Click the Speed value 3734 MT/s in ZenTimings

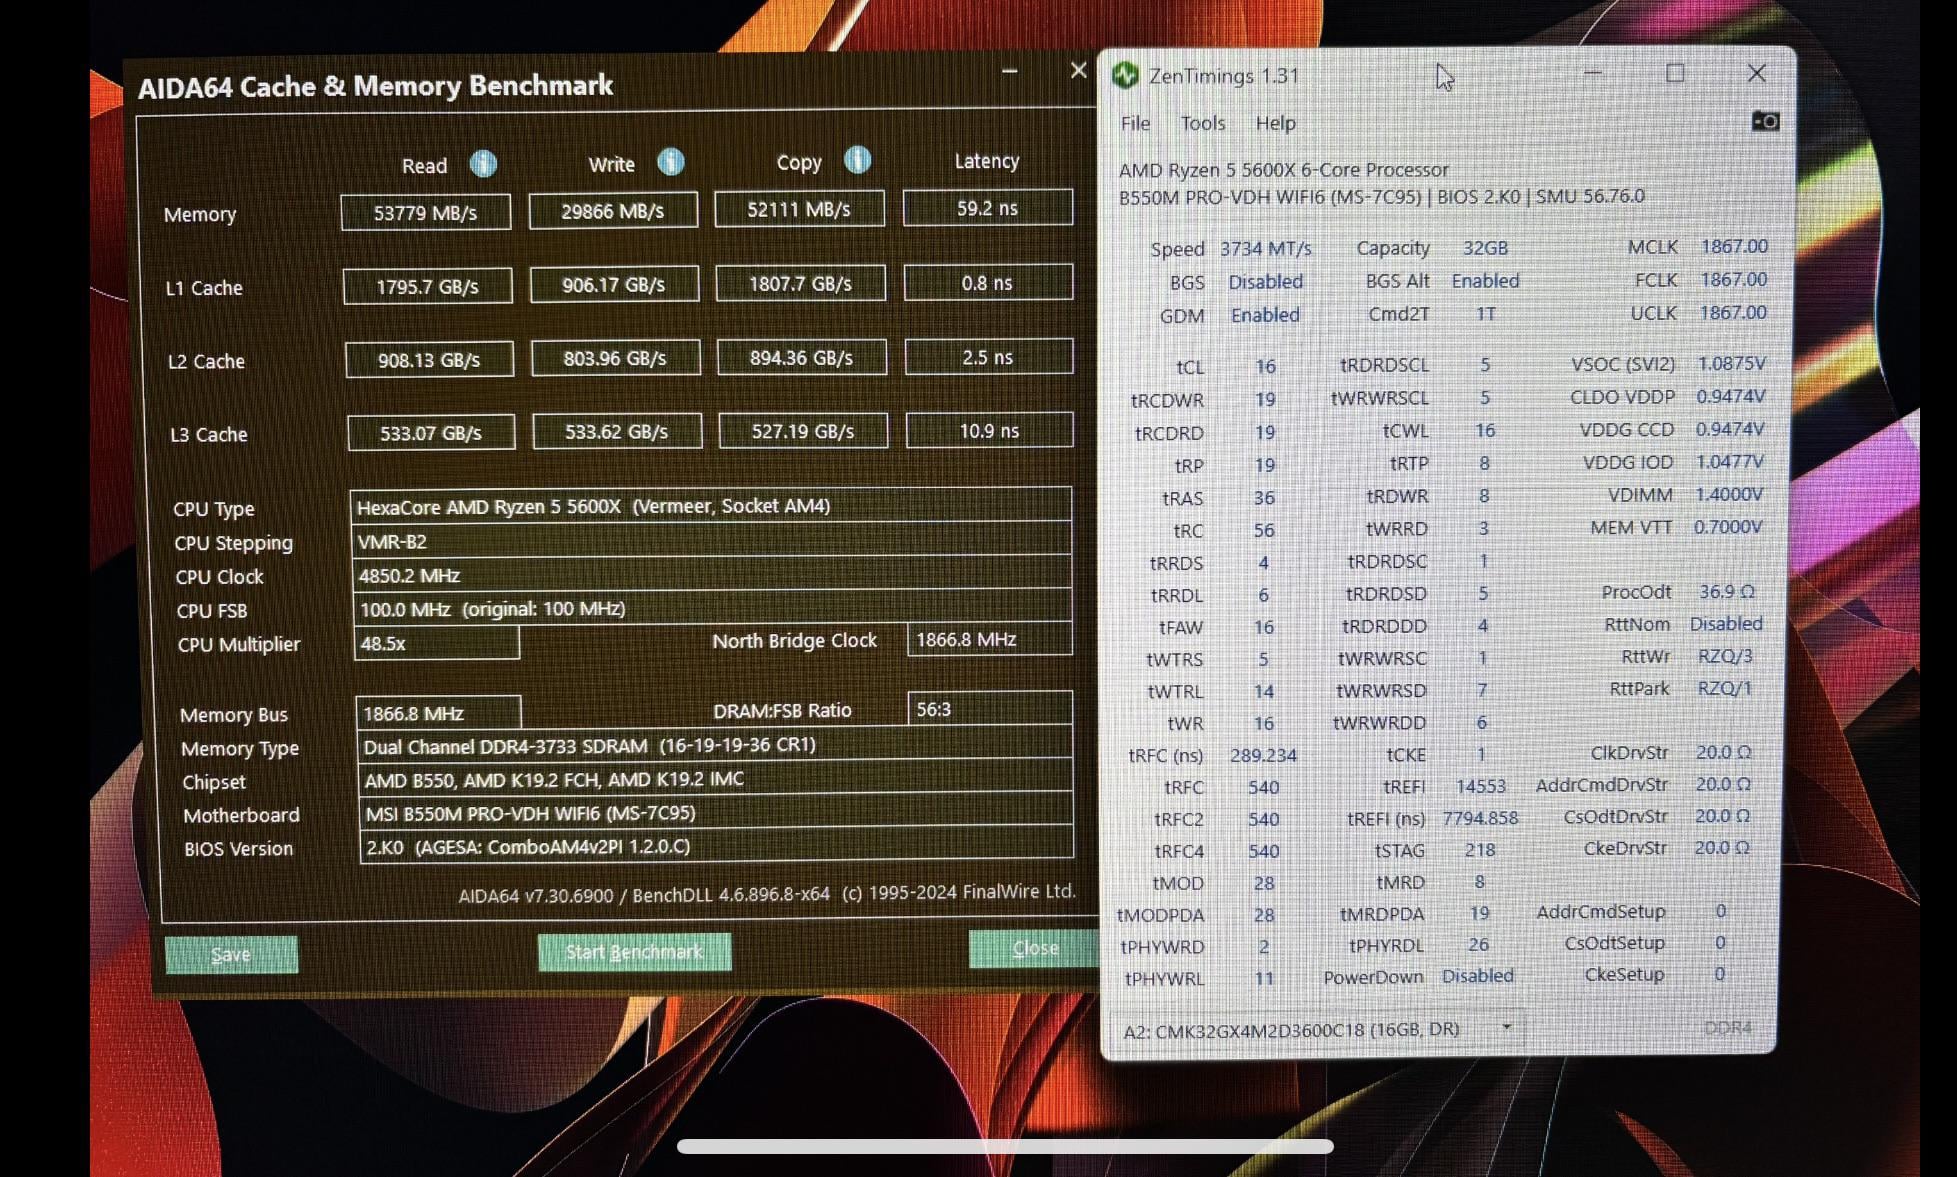point(1265,248)
